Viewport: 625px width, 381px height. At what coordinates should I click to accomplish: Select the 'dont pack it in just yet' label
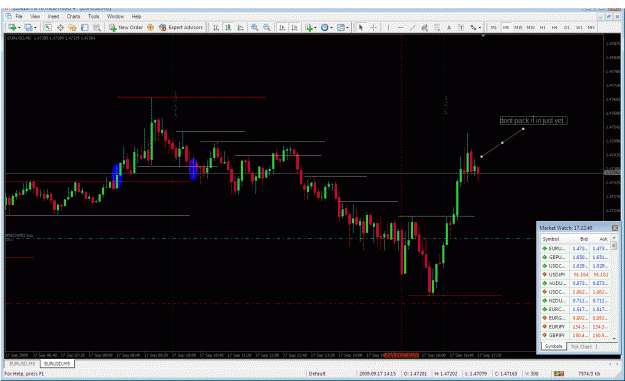(x=533, y=120)
